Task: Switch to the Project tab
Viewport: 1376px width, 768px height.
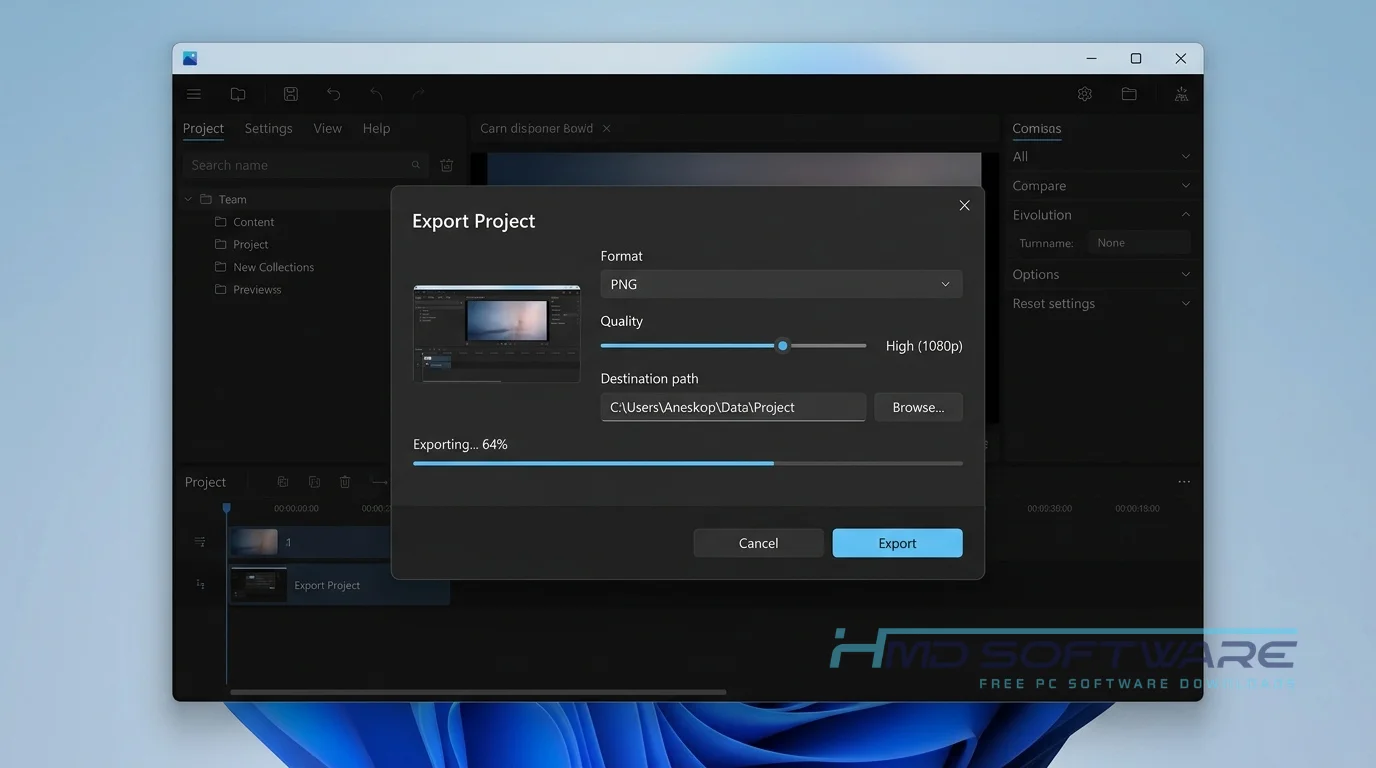Action: [203, 128]
